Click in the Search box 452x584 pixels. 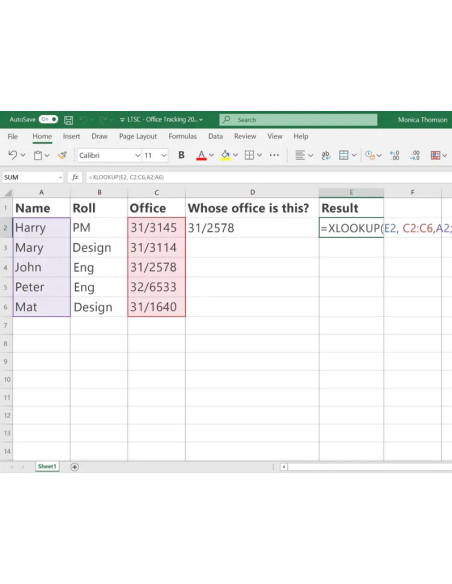(x=298, y=120)
